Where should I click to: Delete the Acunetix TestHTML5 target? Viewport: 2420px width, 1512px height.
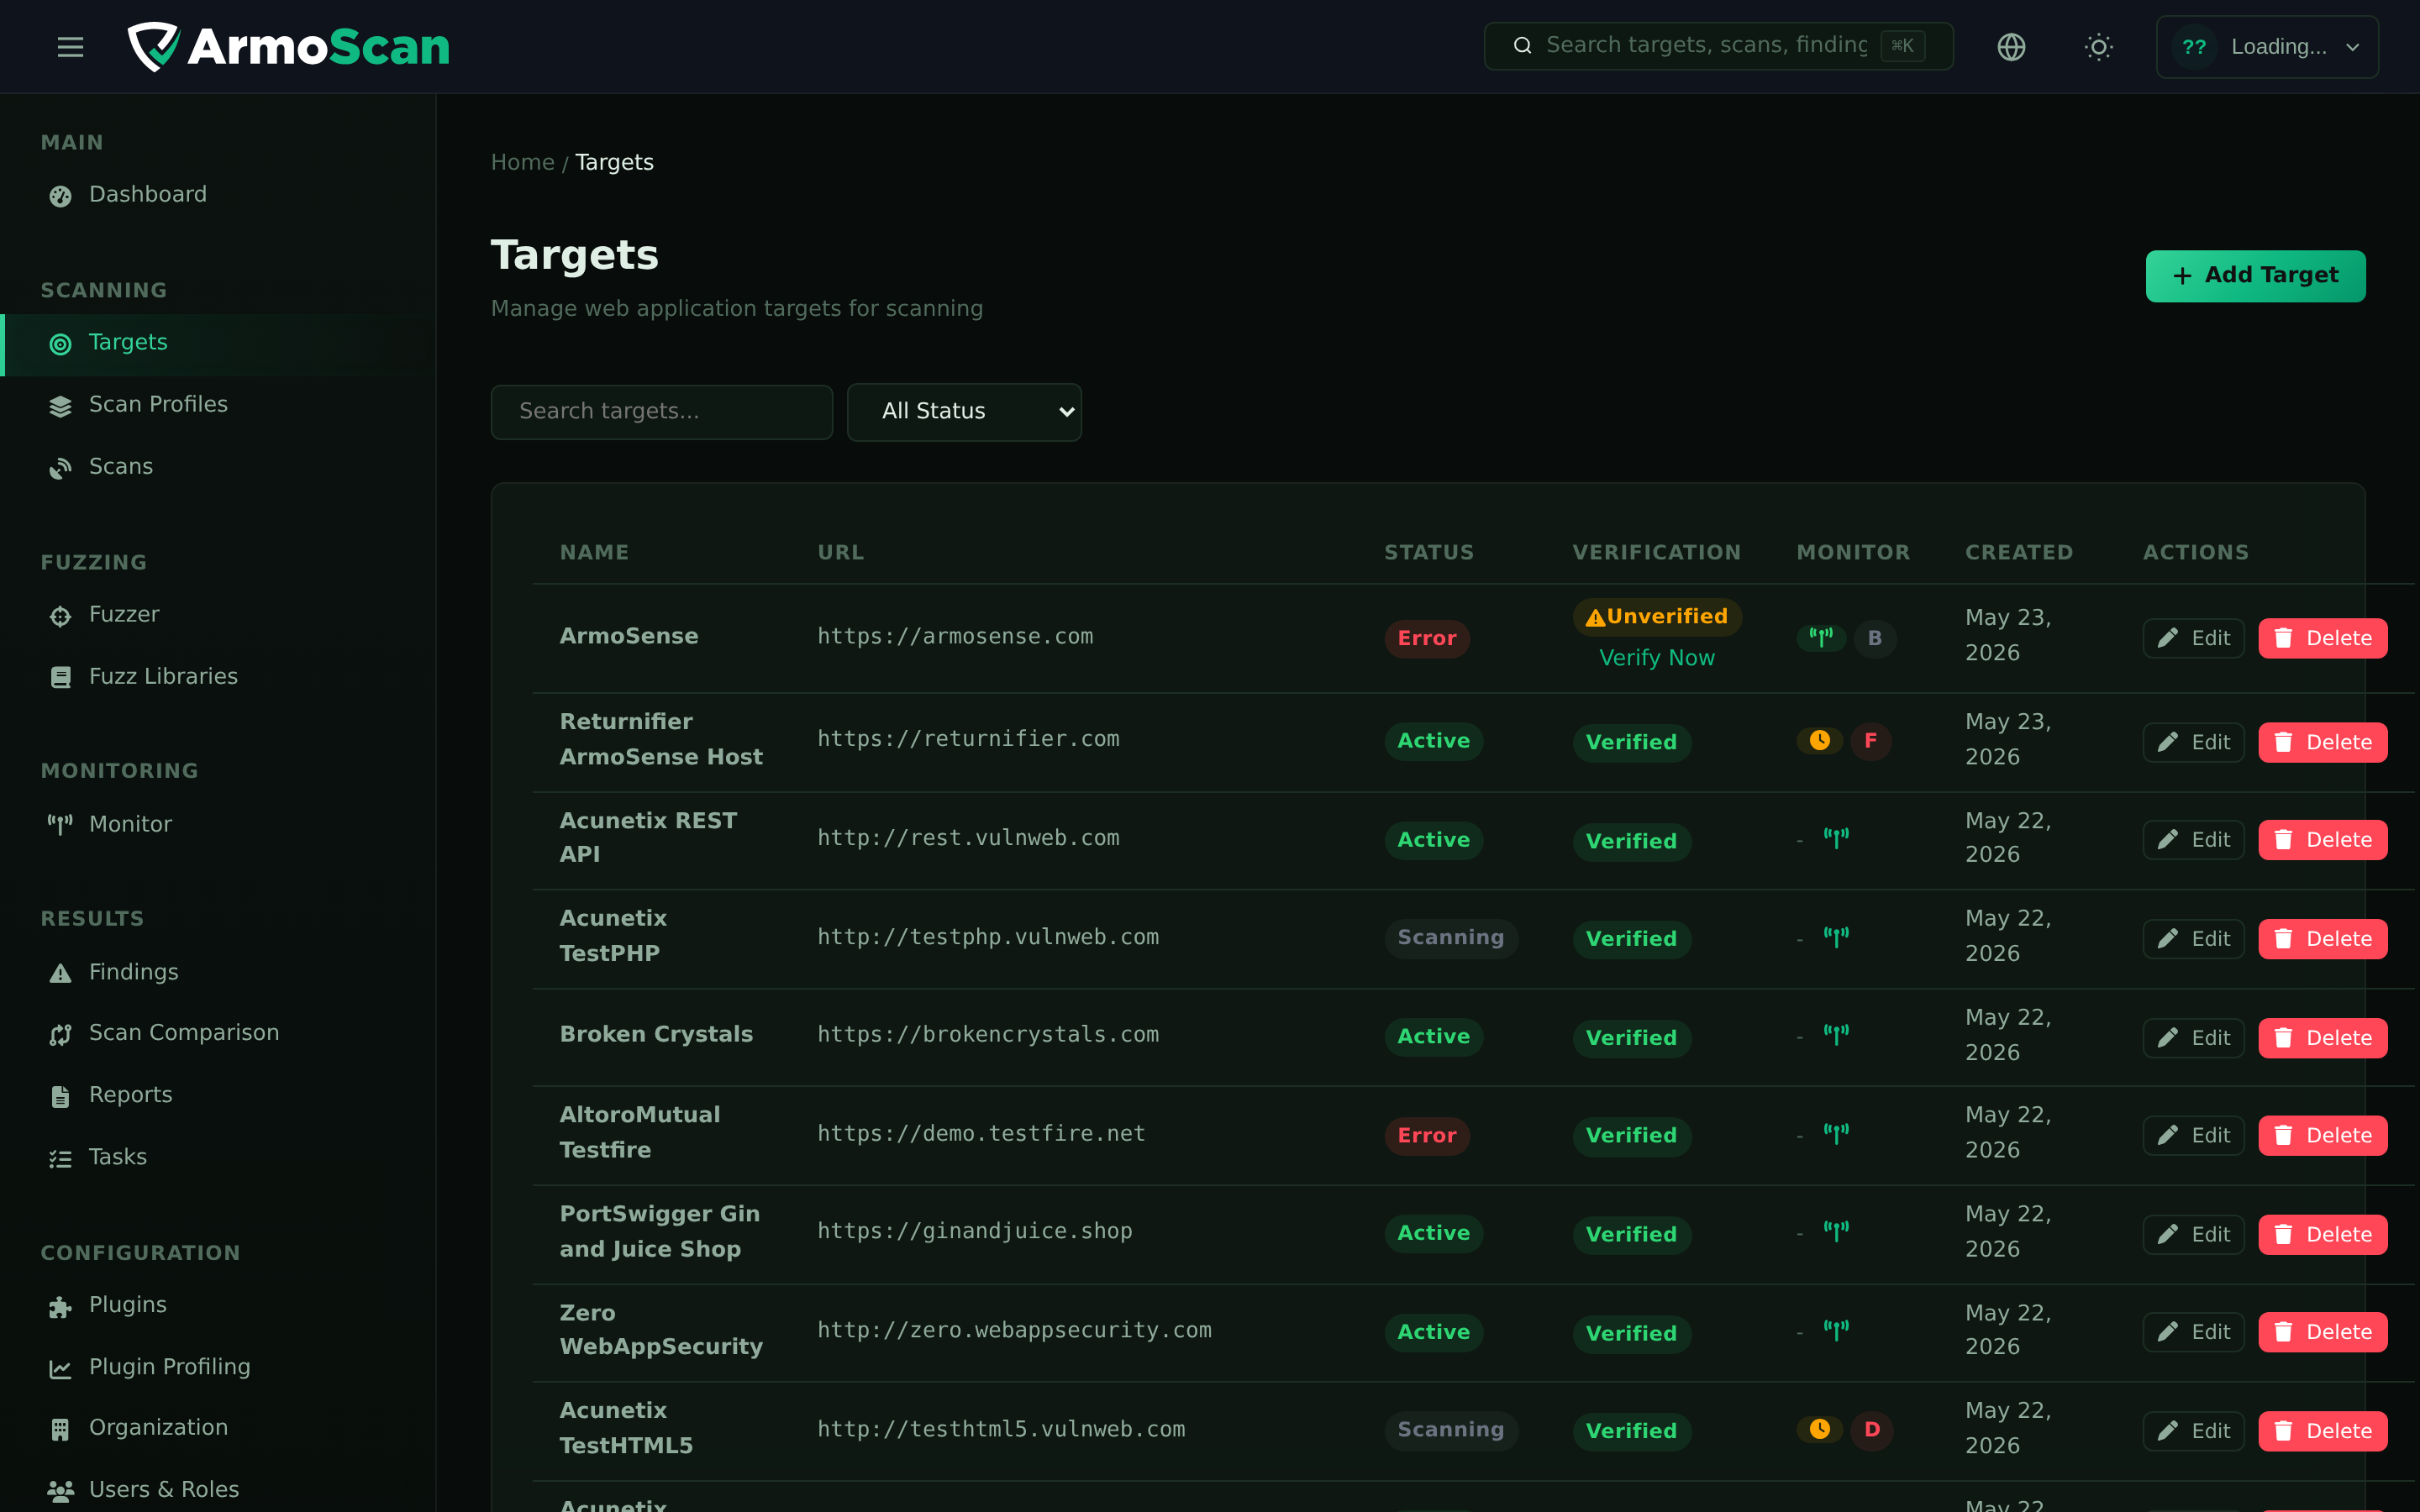pyautogui.click(x=2322, y=1431)
